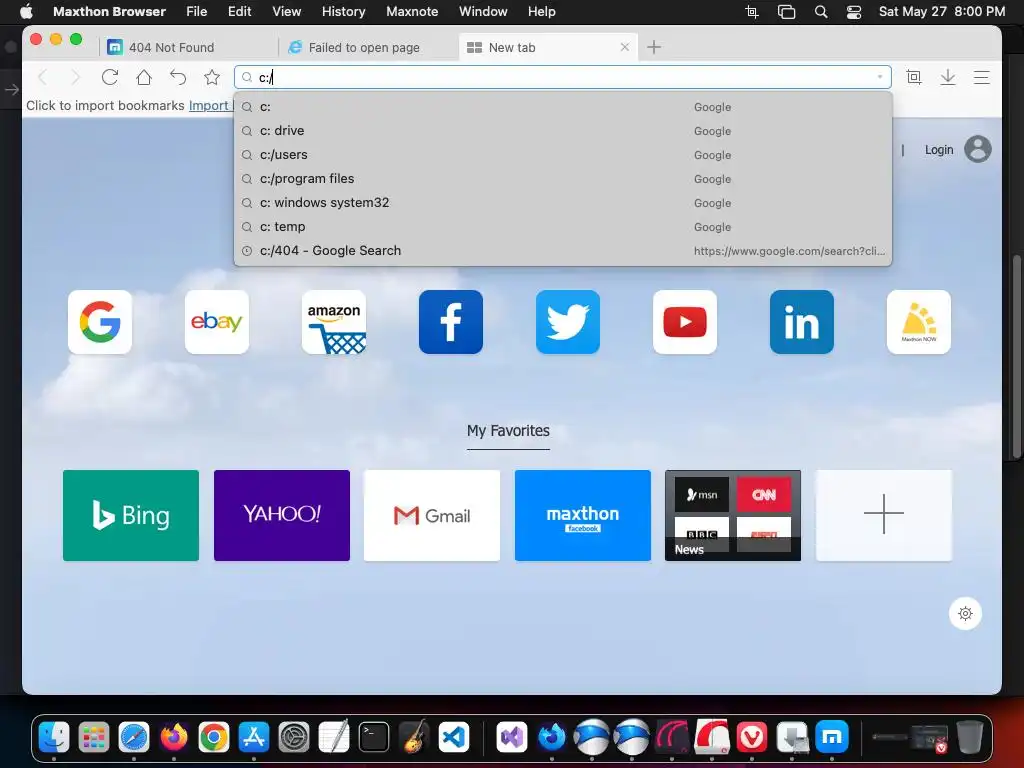Go back with the back arrow

point(43,77)
